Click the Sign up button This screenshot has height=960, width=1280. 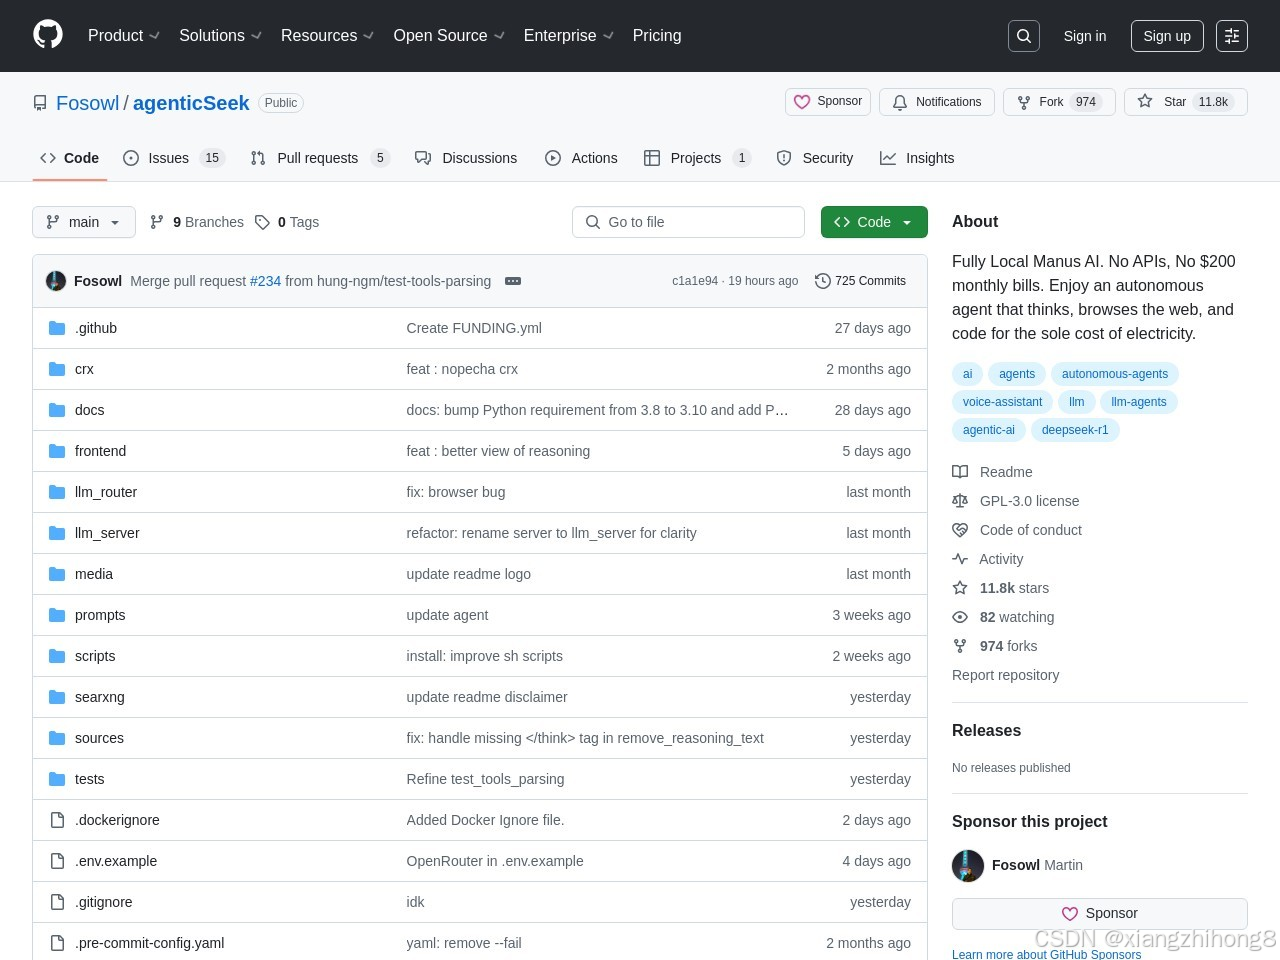point(1167,36)
